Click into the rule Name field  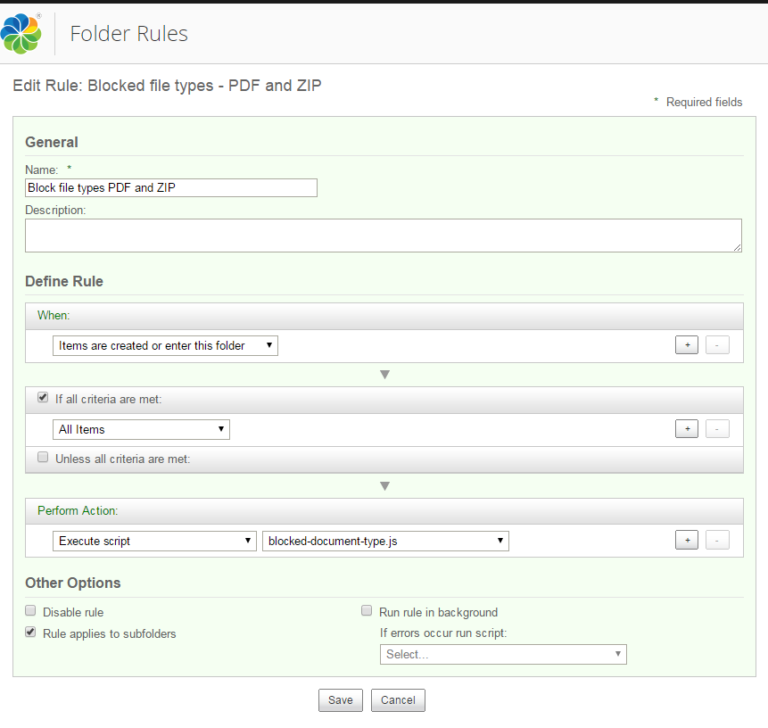(171, 188)
